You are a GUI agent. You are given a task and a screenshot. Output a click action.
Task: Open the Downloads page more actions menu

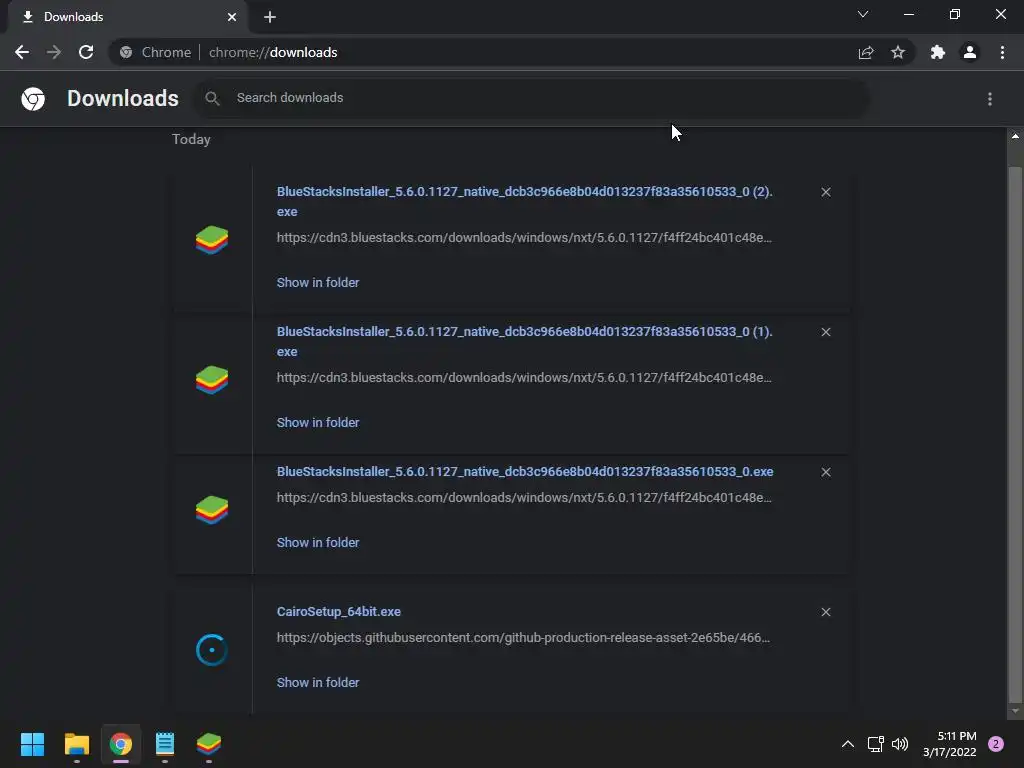[990, 99]
